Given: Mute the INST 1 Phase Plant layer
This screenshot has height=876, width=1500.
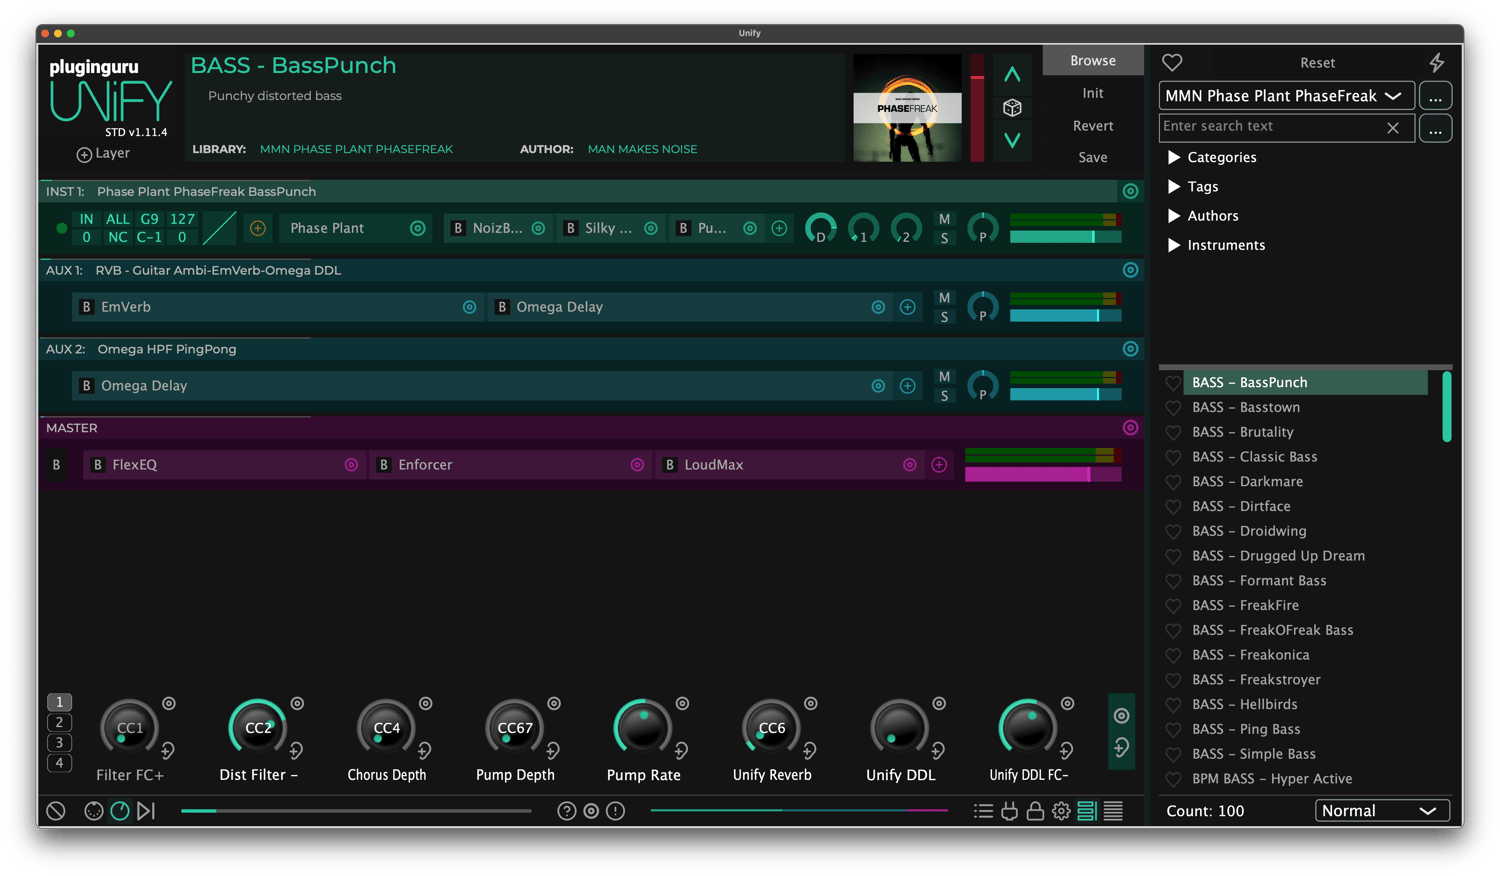Looking at the screenshot, I should pos(944,219).
